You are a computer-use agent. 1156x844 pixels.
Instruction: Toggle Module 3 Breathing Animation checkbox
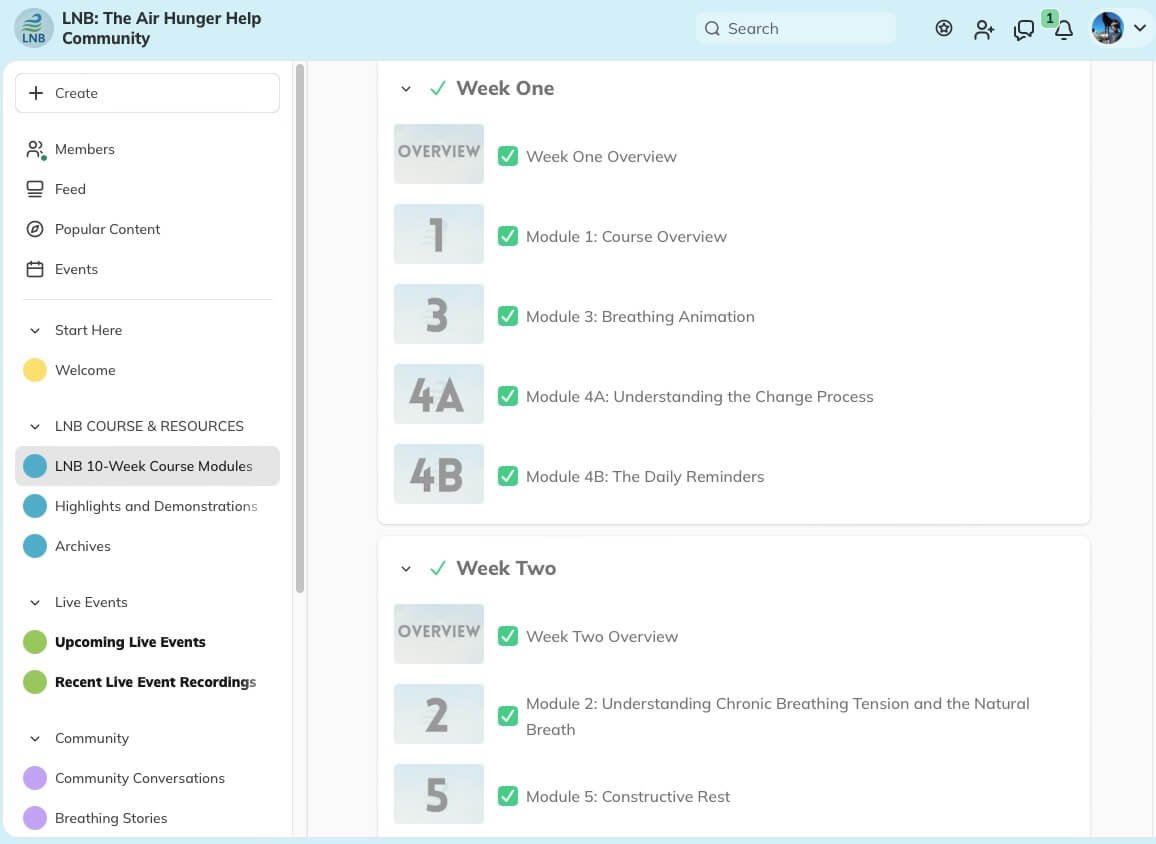point(507,316)
